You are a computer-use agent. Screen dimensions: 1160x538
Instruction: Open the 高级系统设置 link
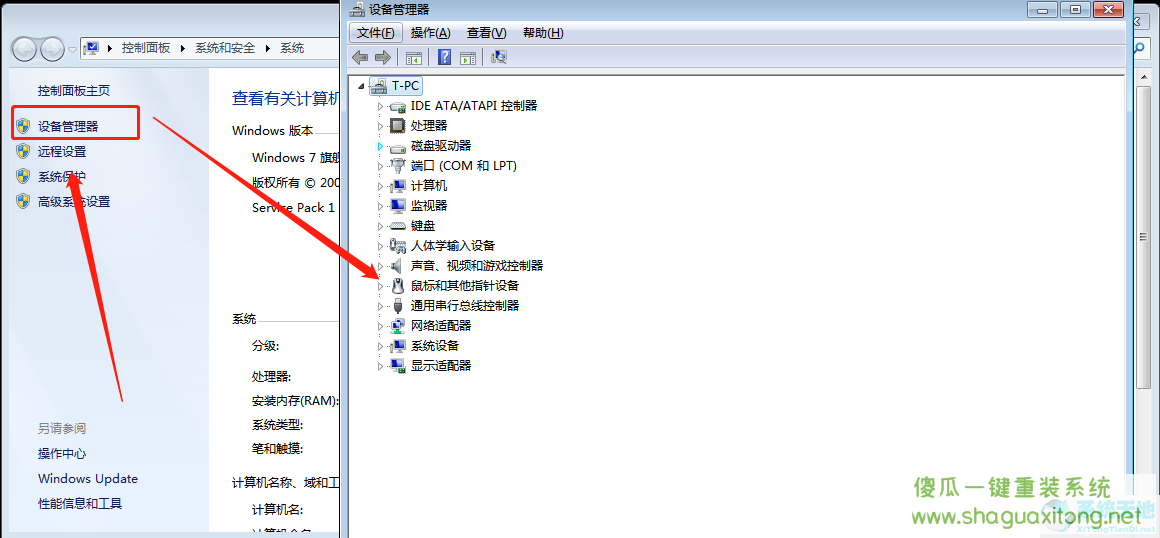click(74, 201)
